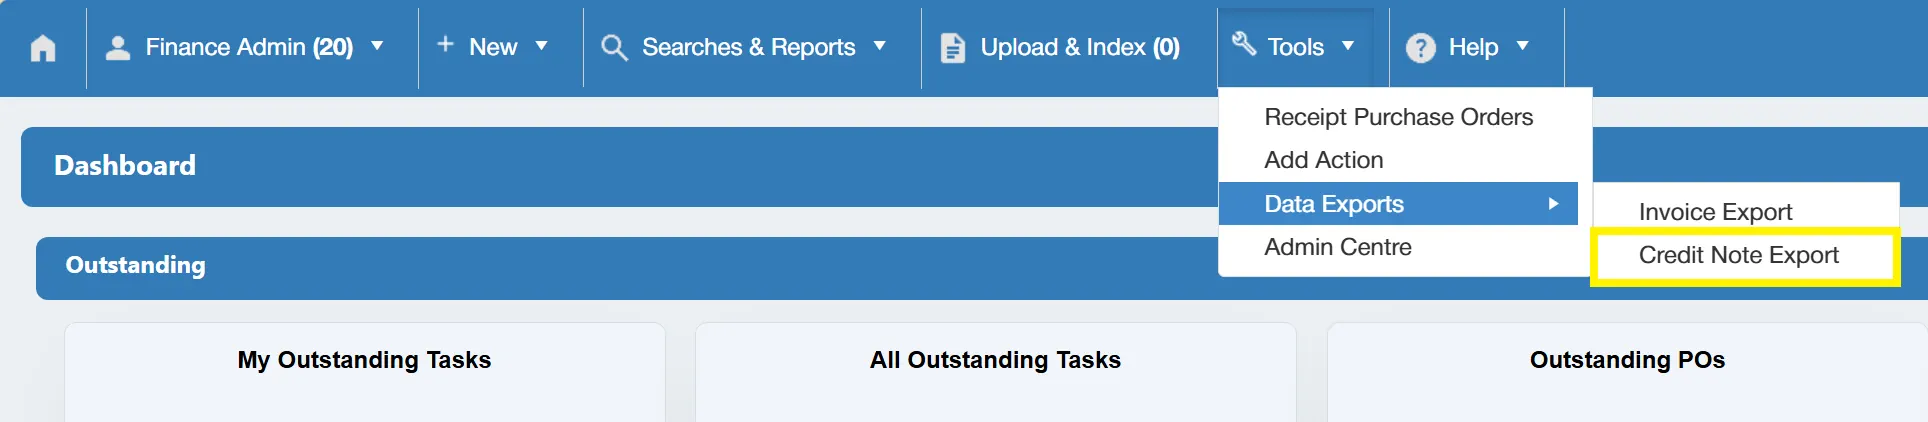
Task: Click the New menu label
Action: pyautogui.click(x=493, y=47)
